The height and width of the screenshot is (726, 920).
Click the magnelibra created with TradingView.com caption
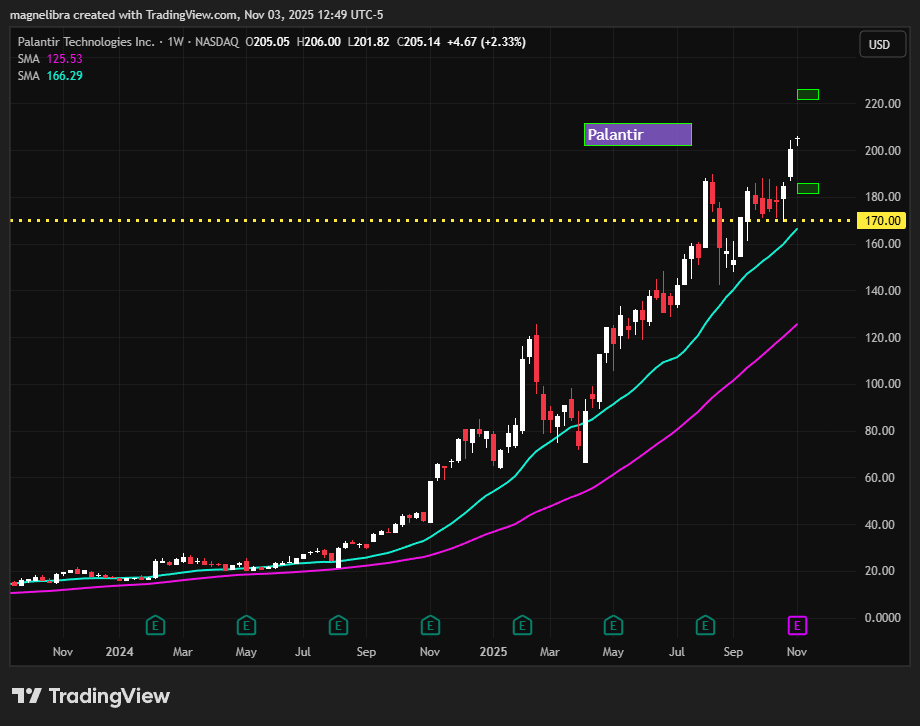coord(197,15)
